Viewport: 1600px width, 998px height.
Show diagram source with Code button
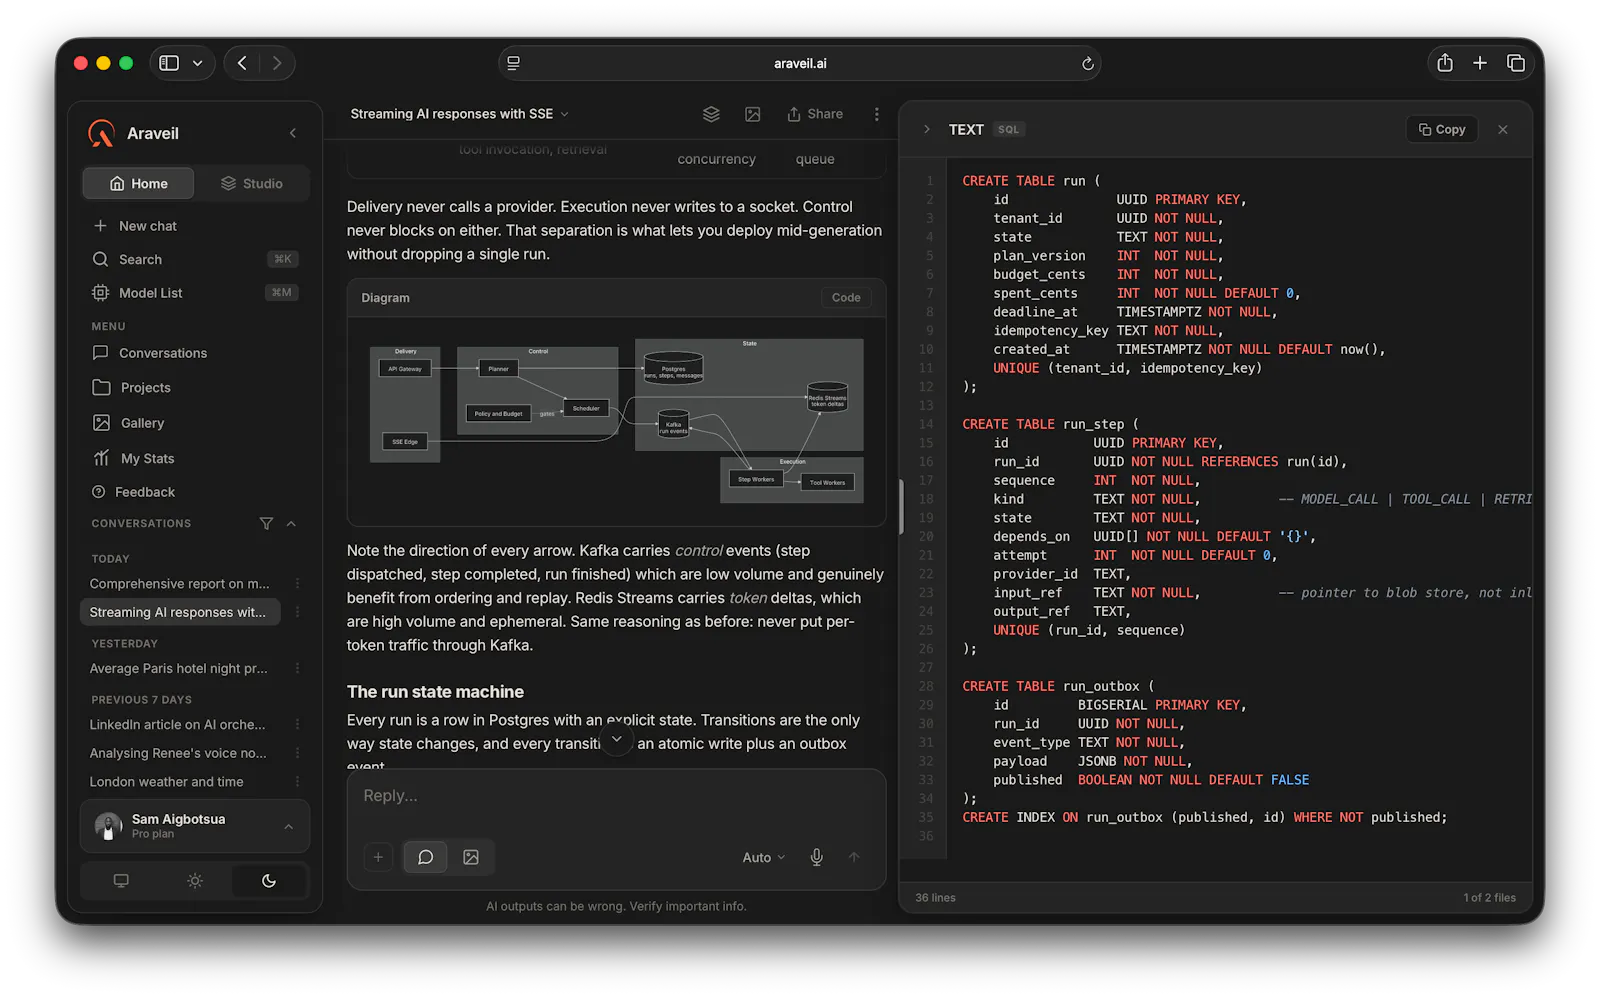846,298
